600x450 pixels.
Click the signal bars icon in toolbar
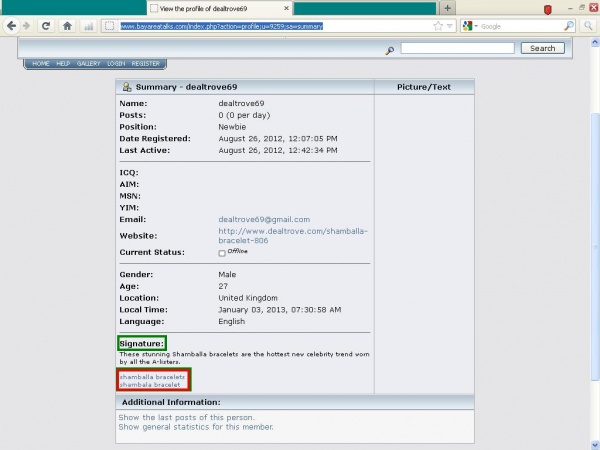tap(89, 26)
